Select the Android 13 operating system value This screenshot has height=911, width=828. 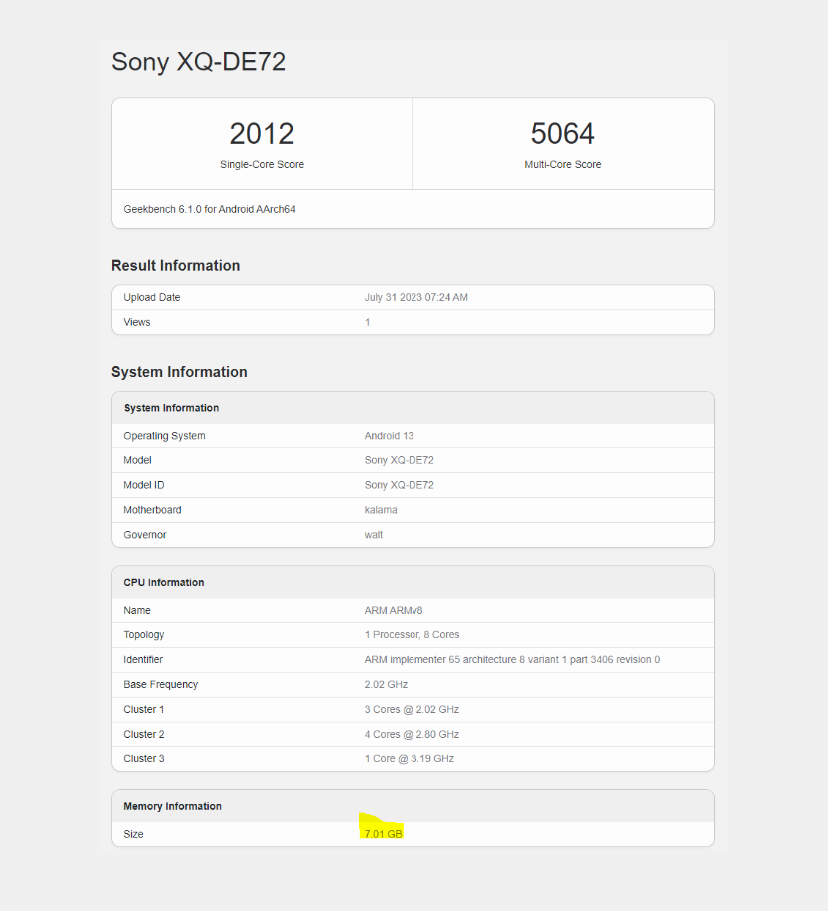click(389, 436)
